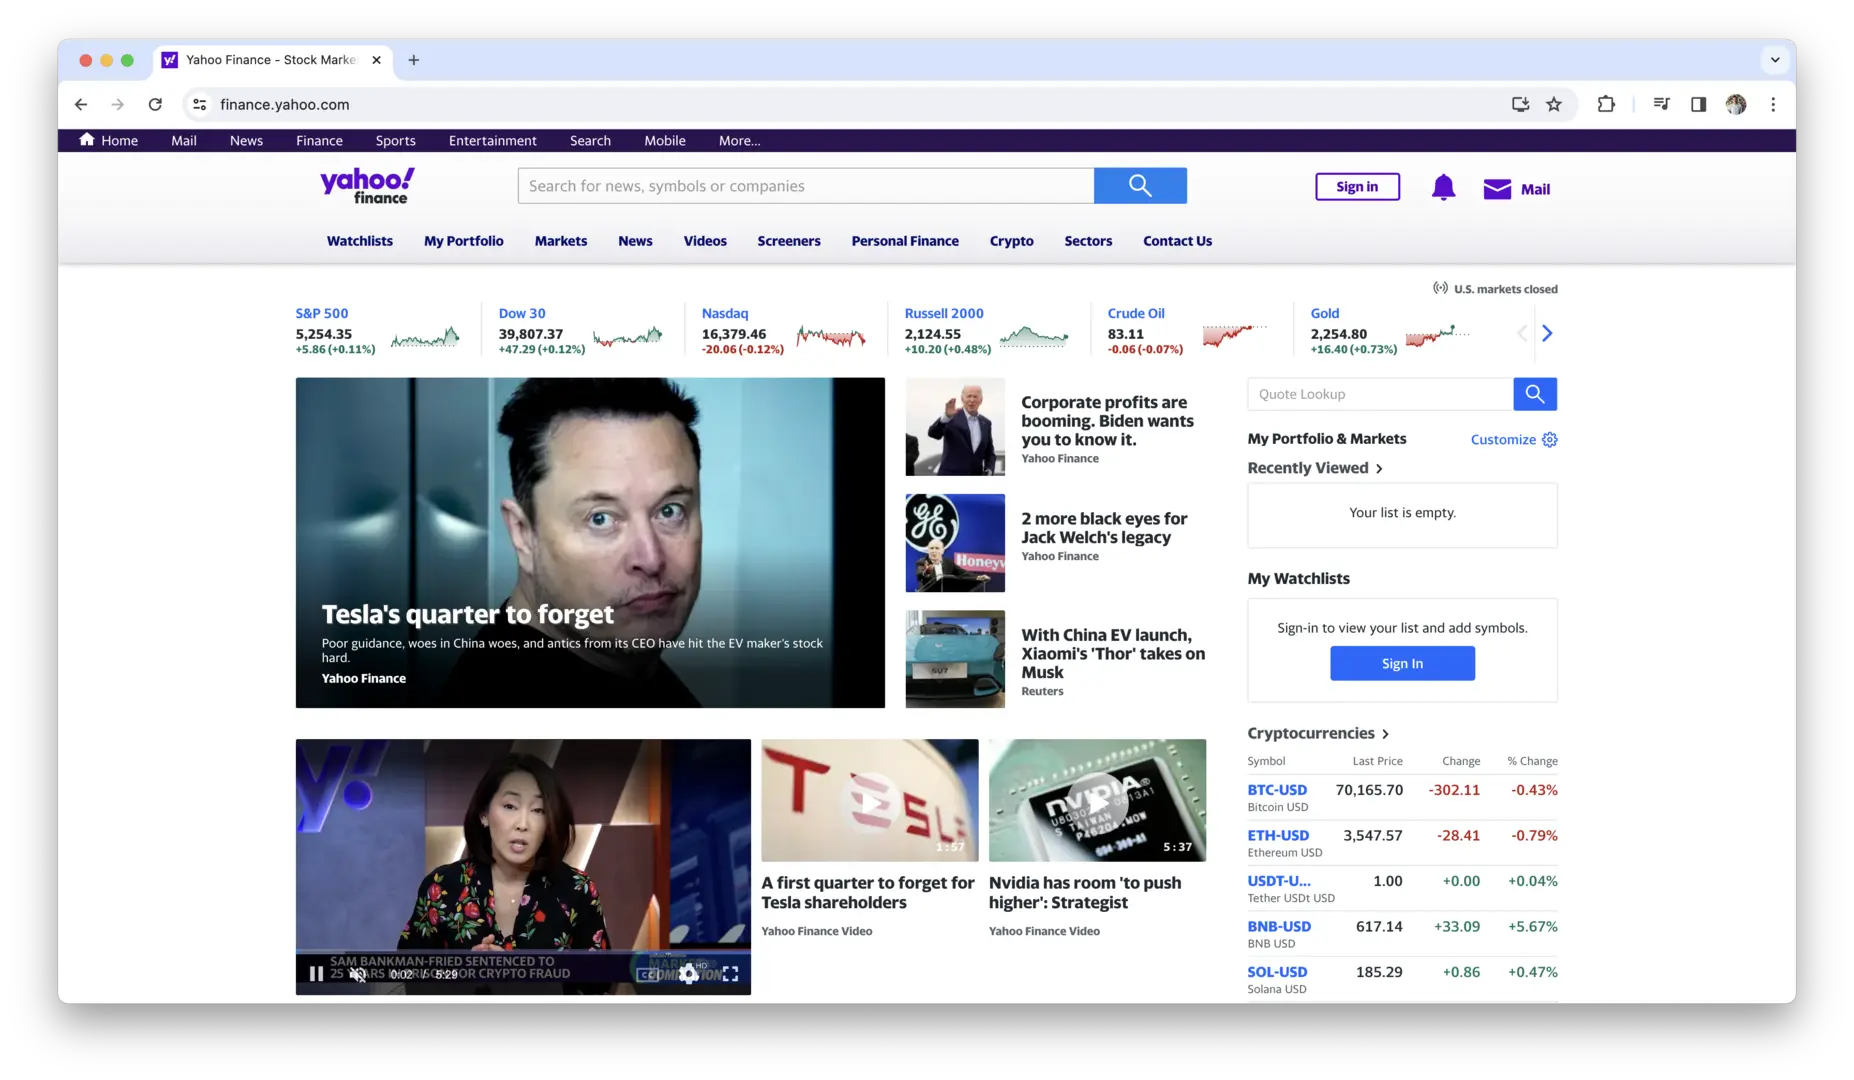Viewport: 1854px width, 1080px height.
Task: Open browser extensions puzzle icon
Action: click(1606, 104)
